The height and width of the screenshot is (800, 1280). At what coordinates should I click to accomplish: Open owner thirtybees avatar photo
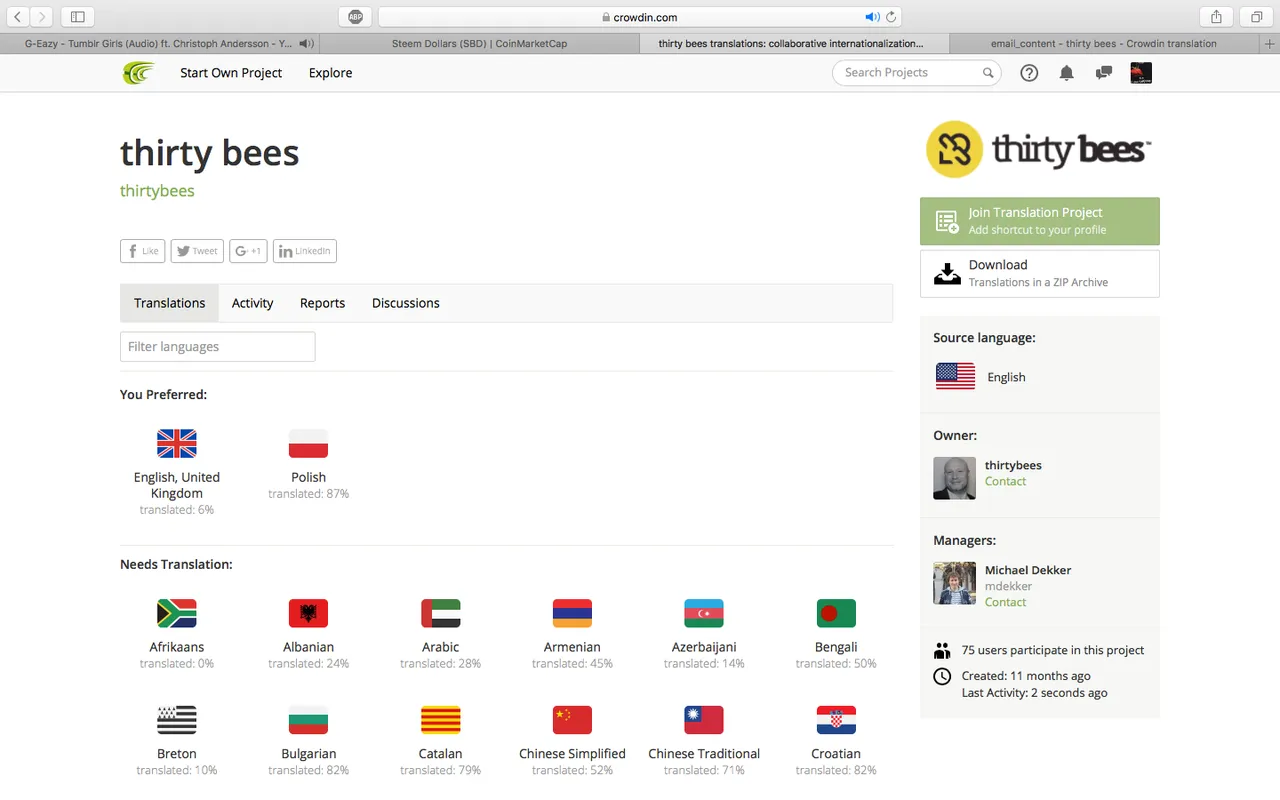click(x=954, y=478)
